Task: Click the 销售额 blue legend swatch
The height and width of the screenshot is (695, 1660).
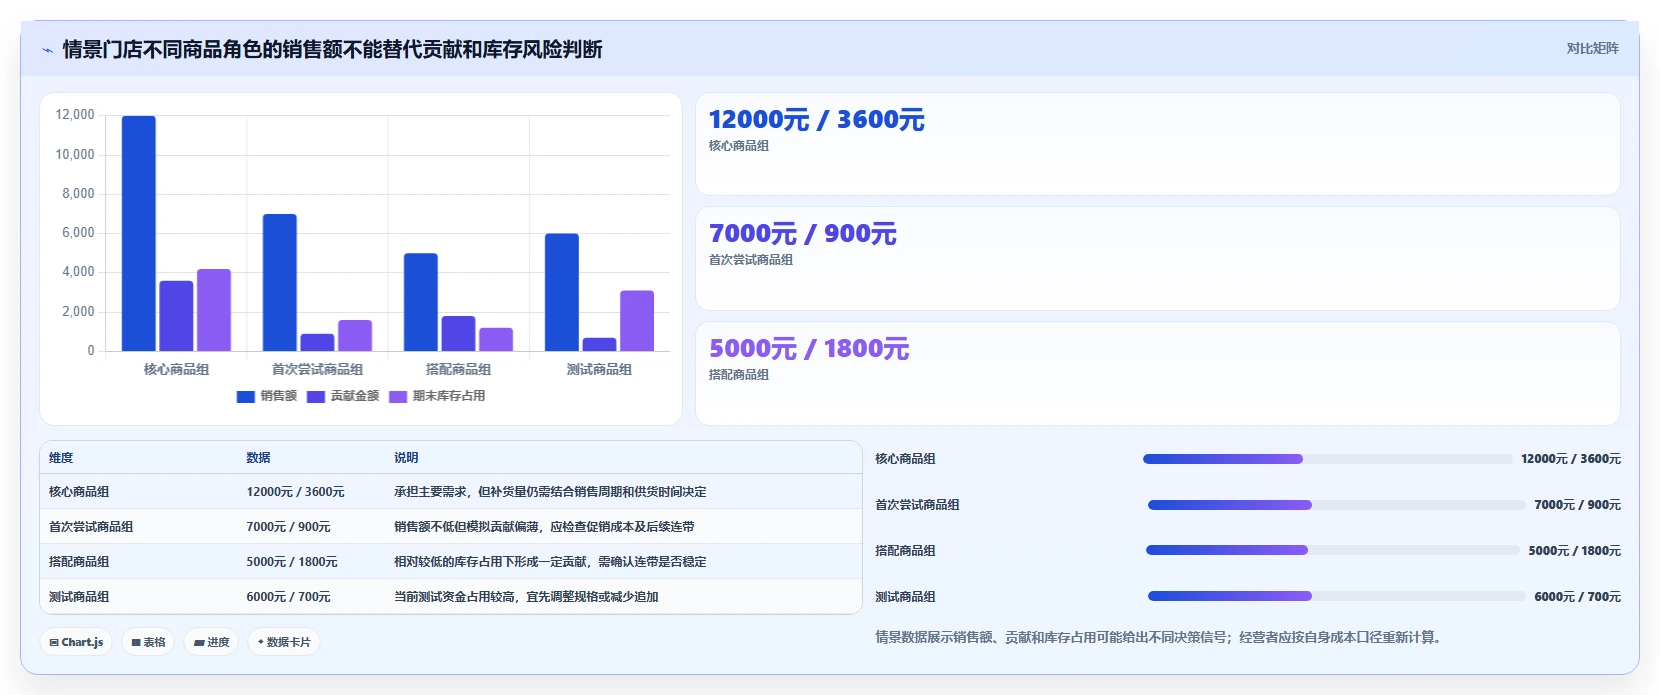Action: click(245, 397)
